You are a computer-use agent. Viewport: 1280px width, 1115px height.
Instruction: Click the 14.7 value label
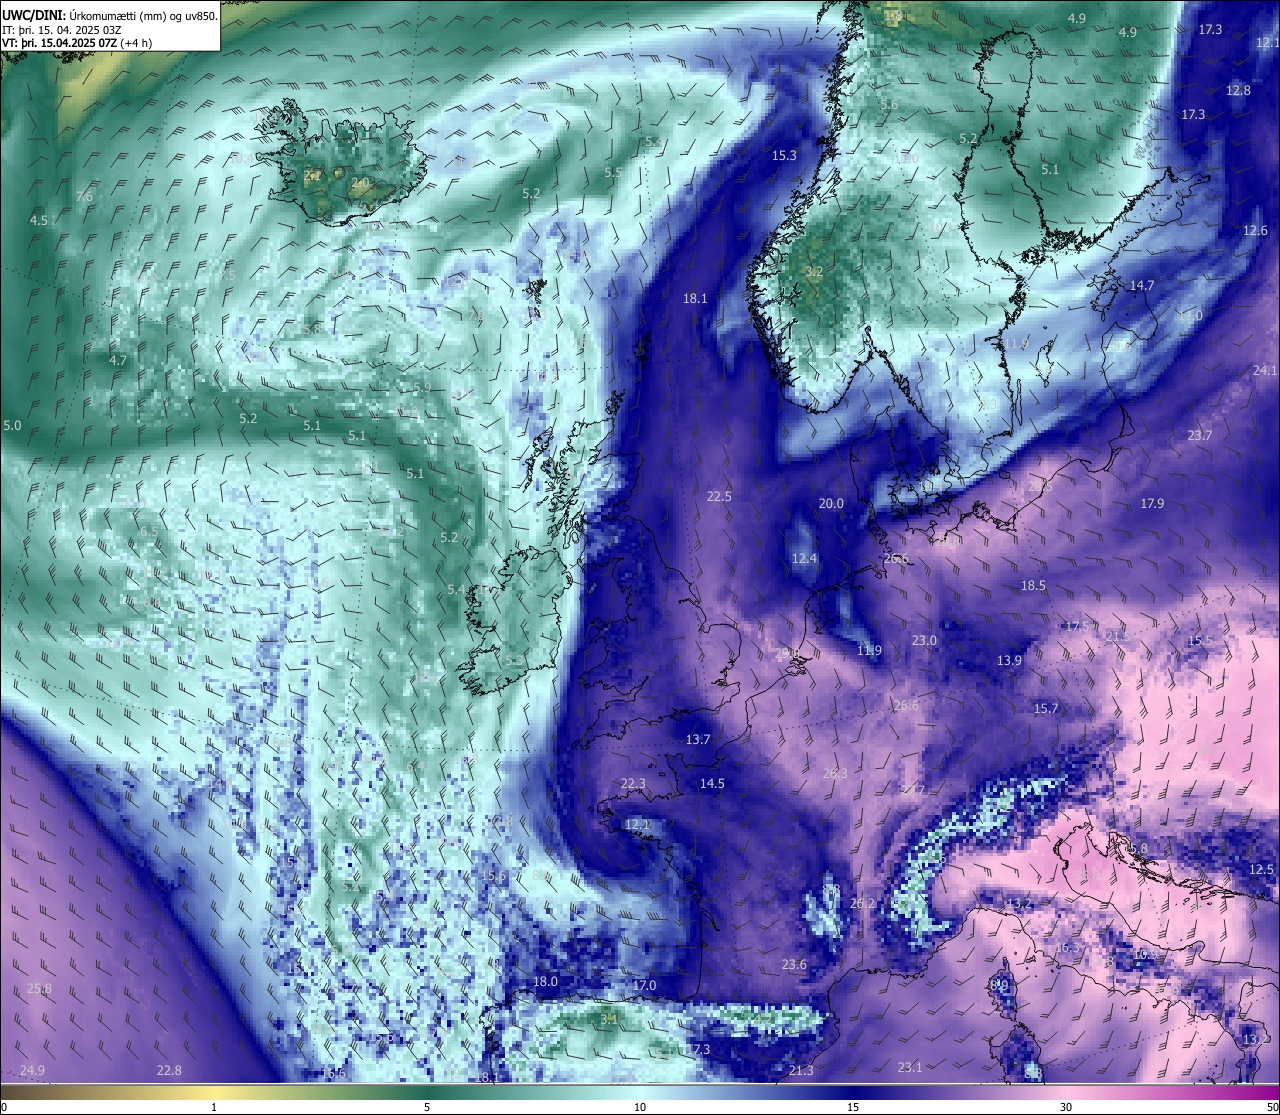[x=1141, y=285]
